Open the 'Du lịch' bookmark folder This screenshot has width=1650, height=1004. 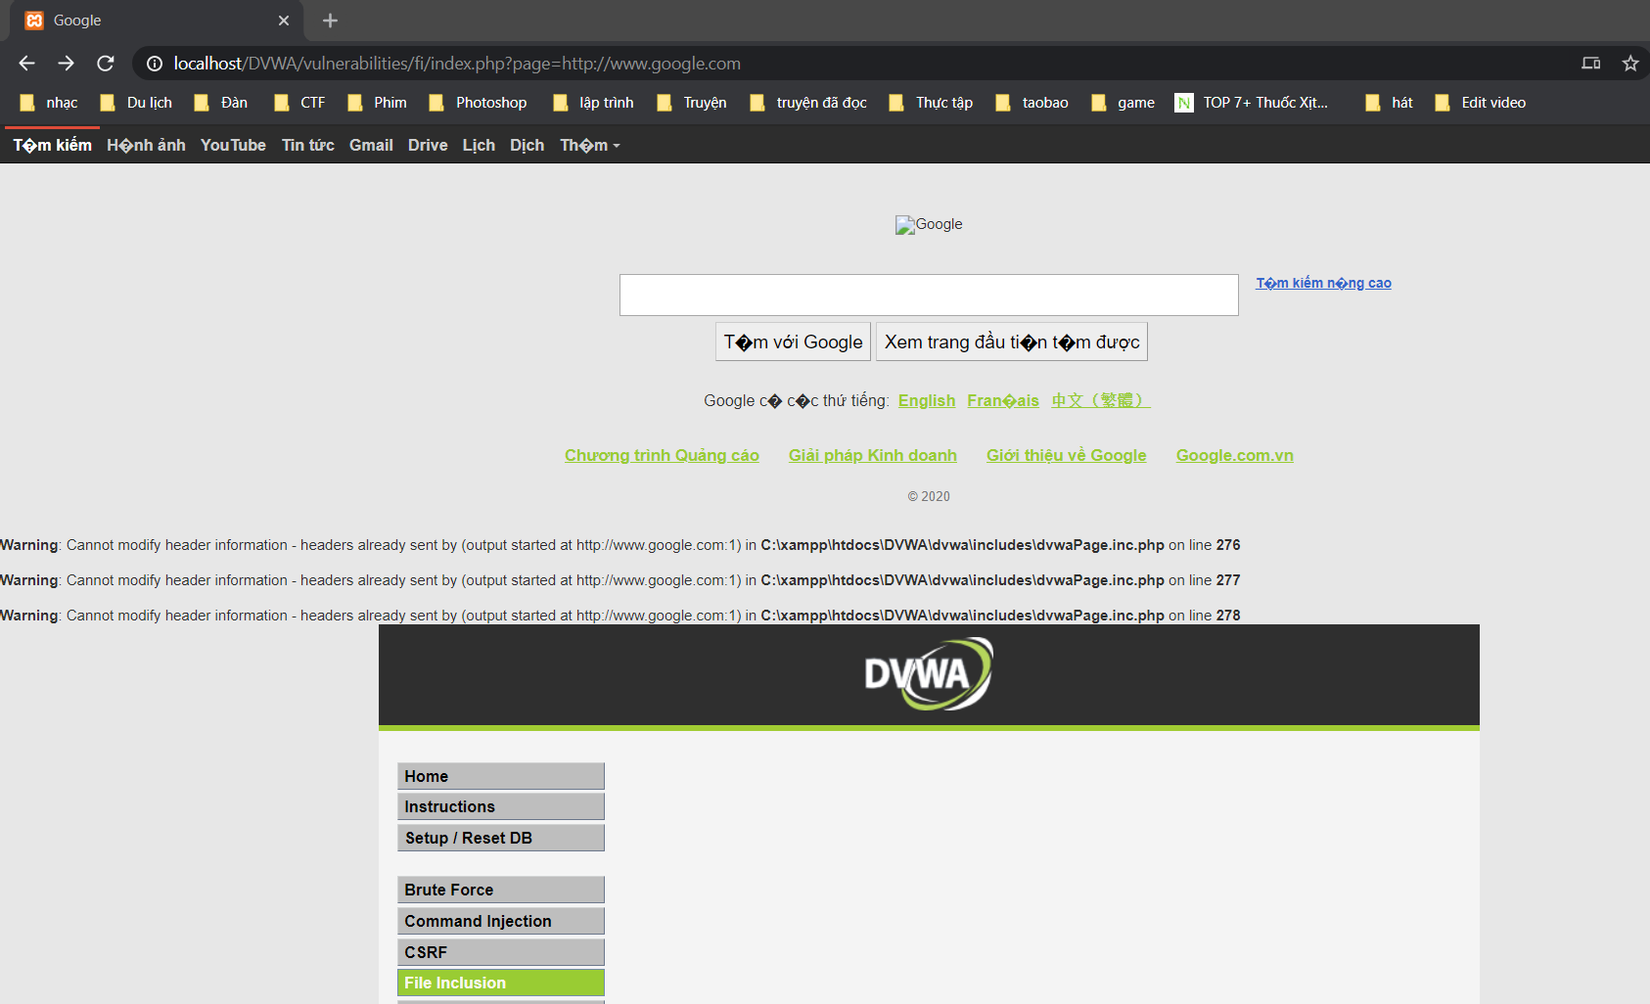[x=136, y=102]
